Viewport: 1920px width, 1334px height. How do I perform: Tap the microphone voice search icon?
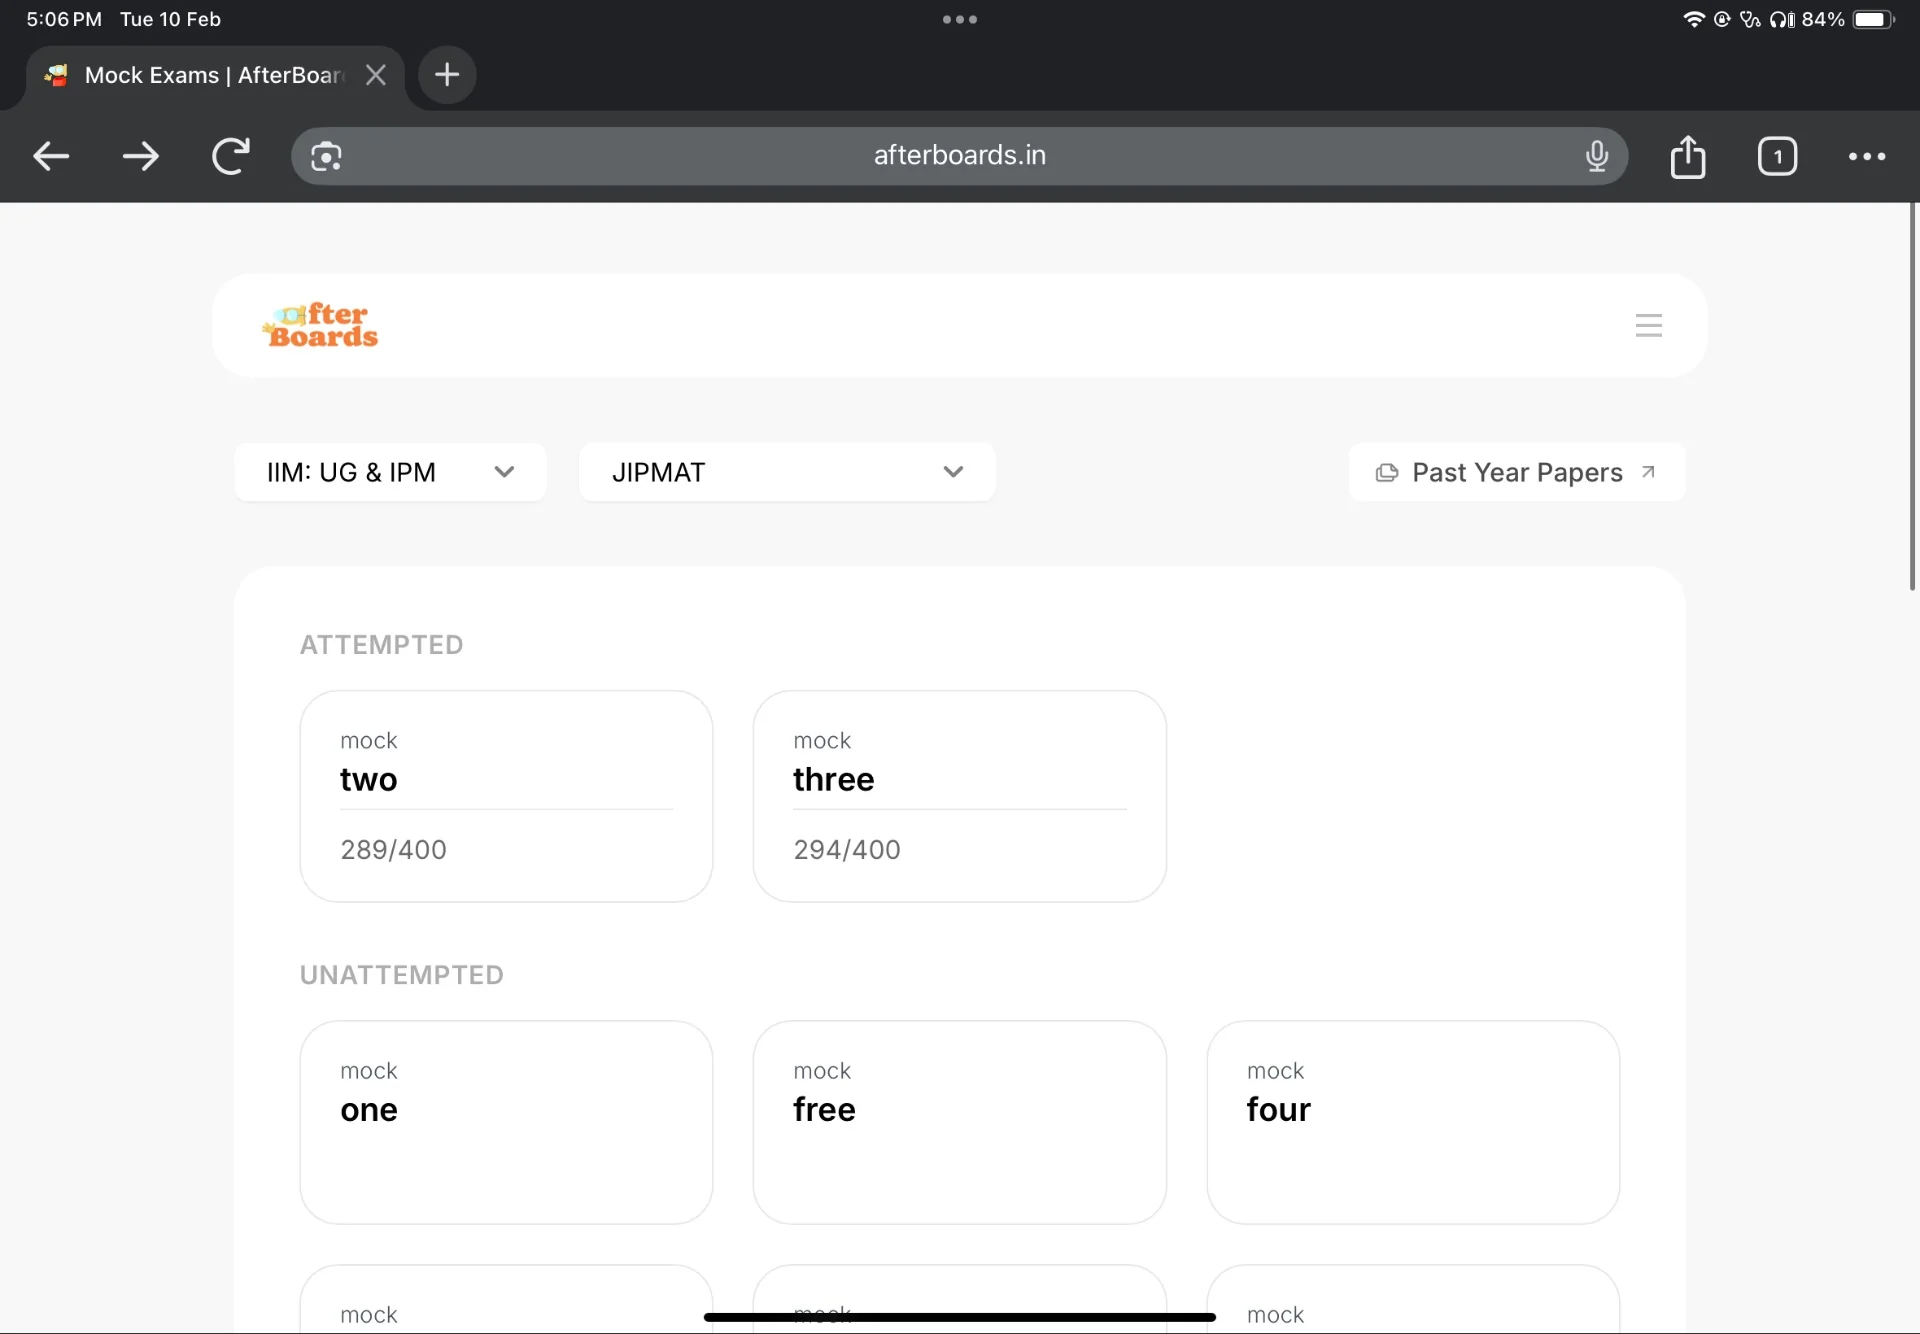(x=1597, y=156)
